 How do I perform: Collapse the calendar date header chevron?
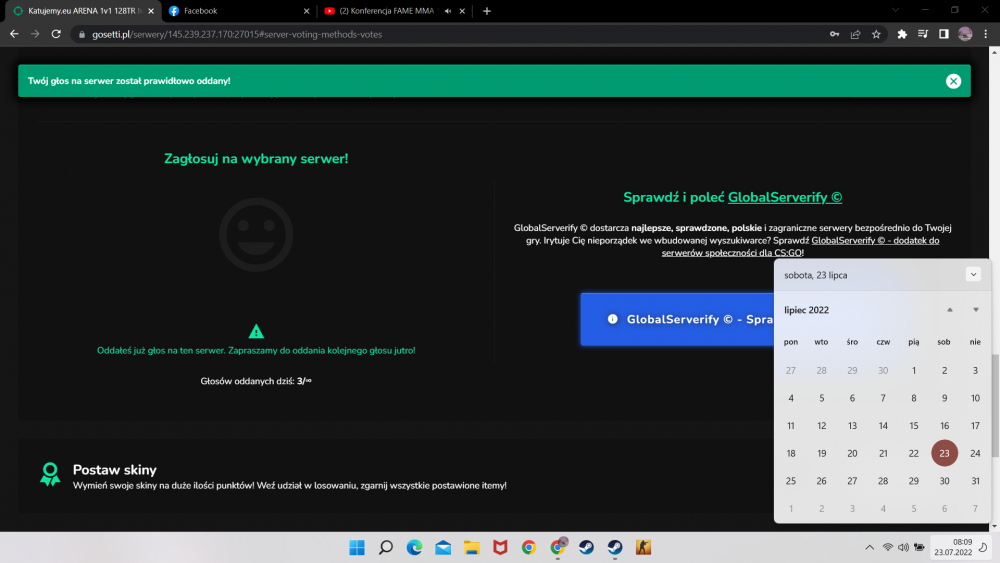click(x=973, y=275)
